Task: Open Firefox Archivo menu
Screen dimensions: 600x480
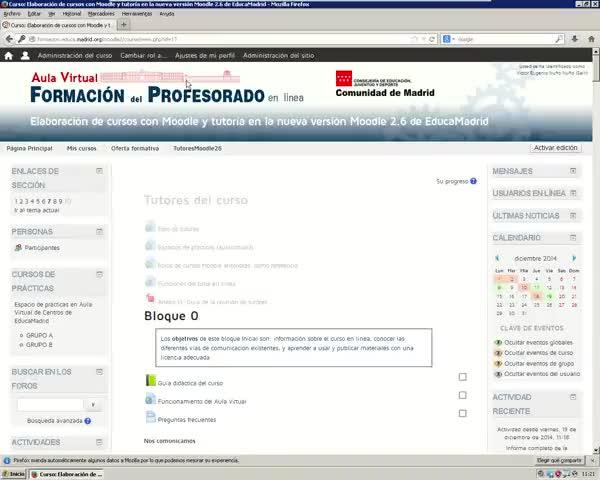Action: point(12,14)
